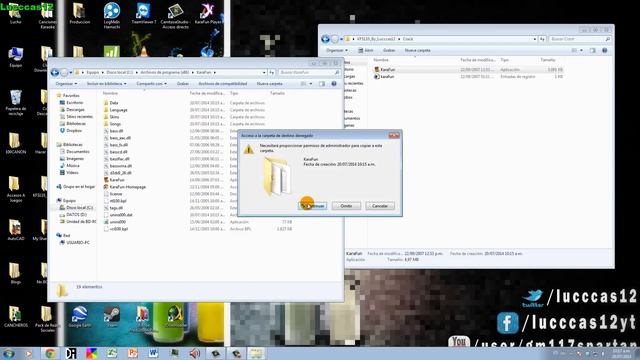Select the bass.dll file
This screenshot has height=360, width=640.
113,131
